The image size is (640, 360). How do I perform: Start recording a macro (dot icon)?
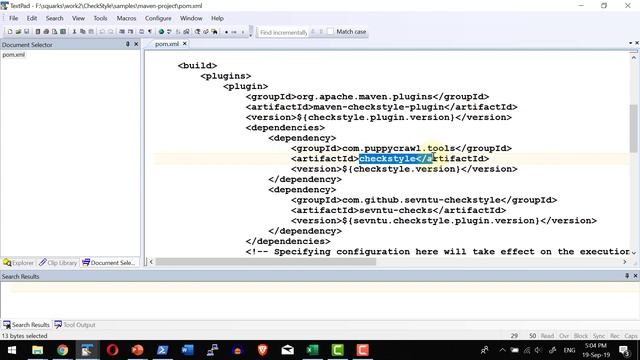click(227, 31)
